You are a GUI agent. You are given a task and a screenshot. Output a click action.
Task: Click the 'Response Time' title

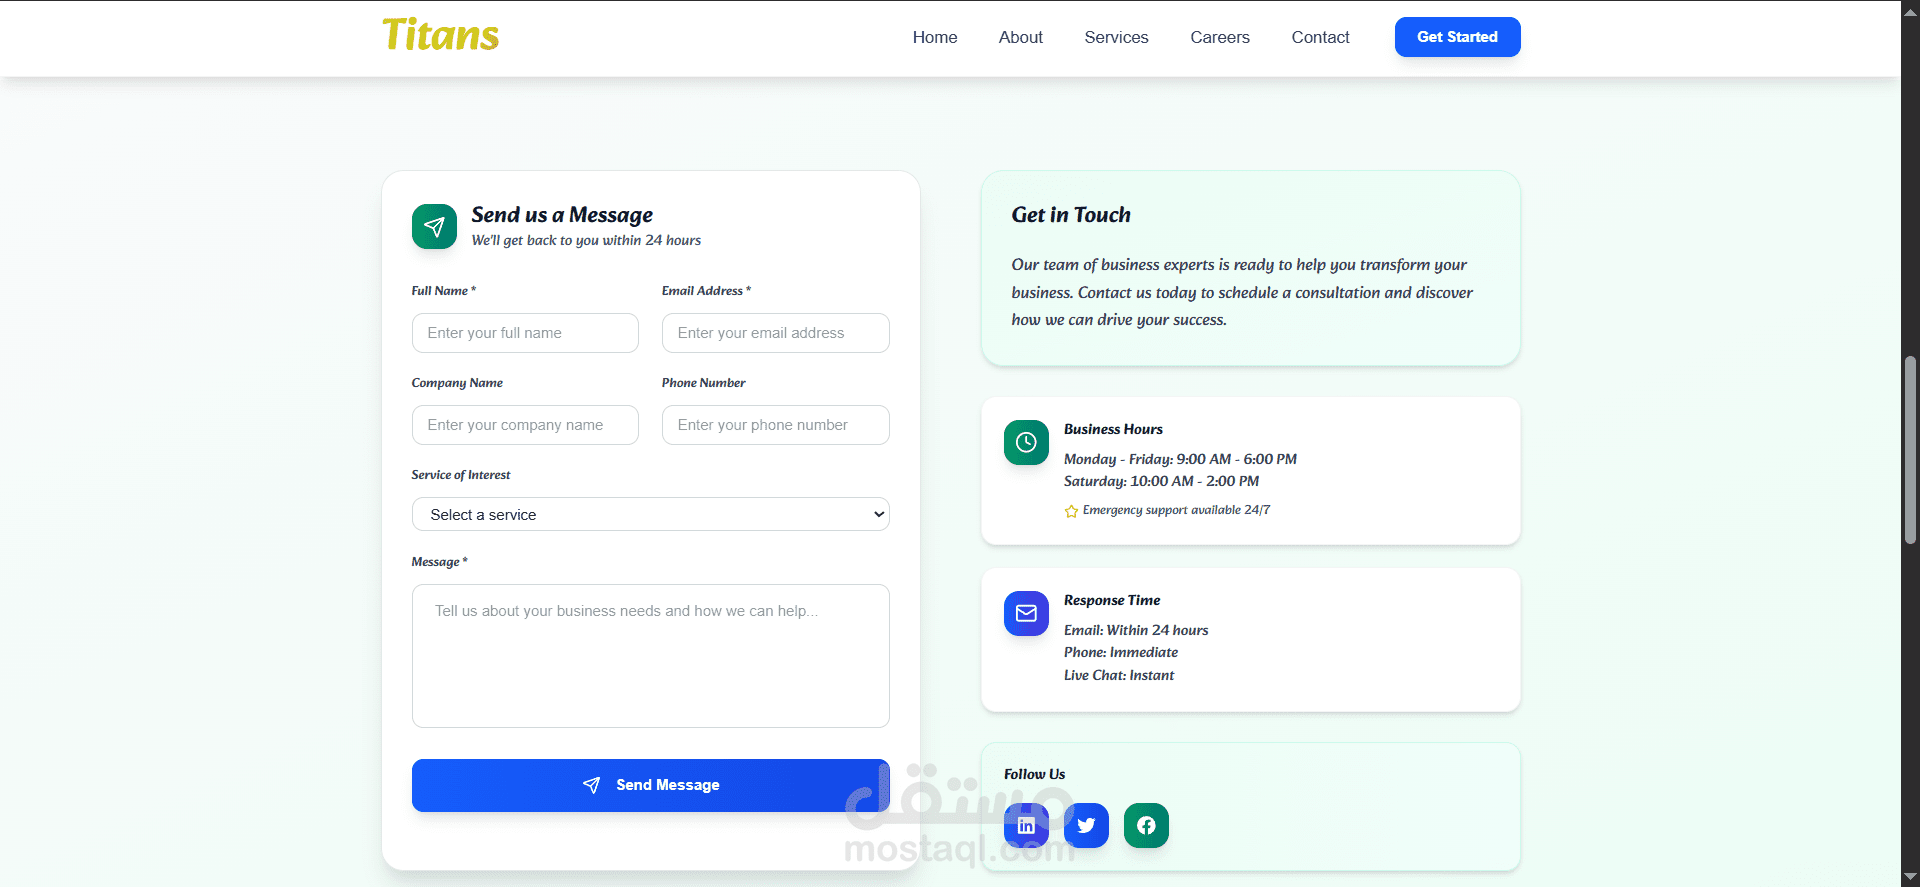pos(1112,600)
